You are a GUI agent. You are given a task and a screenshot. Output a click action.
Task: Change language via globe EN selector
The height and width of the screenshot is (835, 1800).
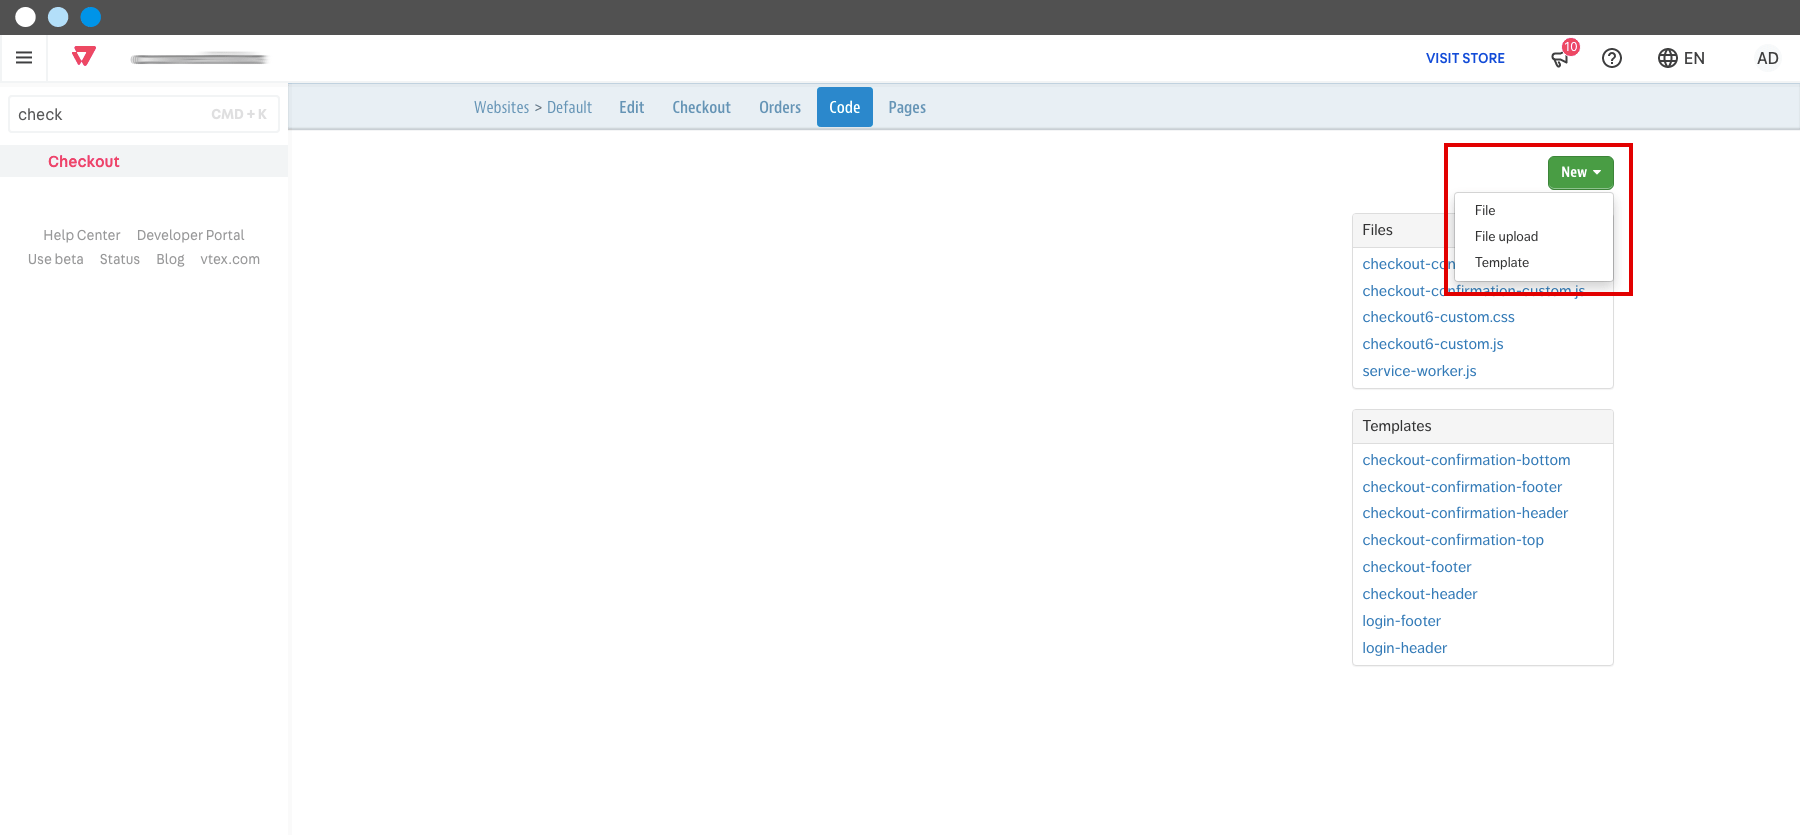coord(1681,58)
